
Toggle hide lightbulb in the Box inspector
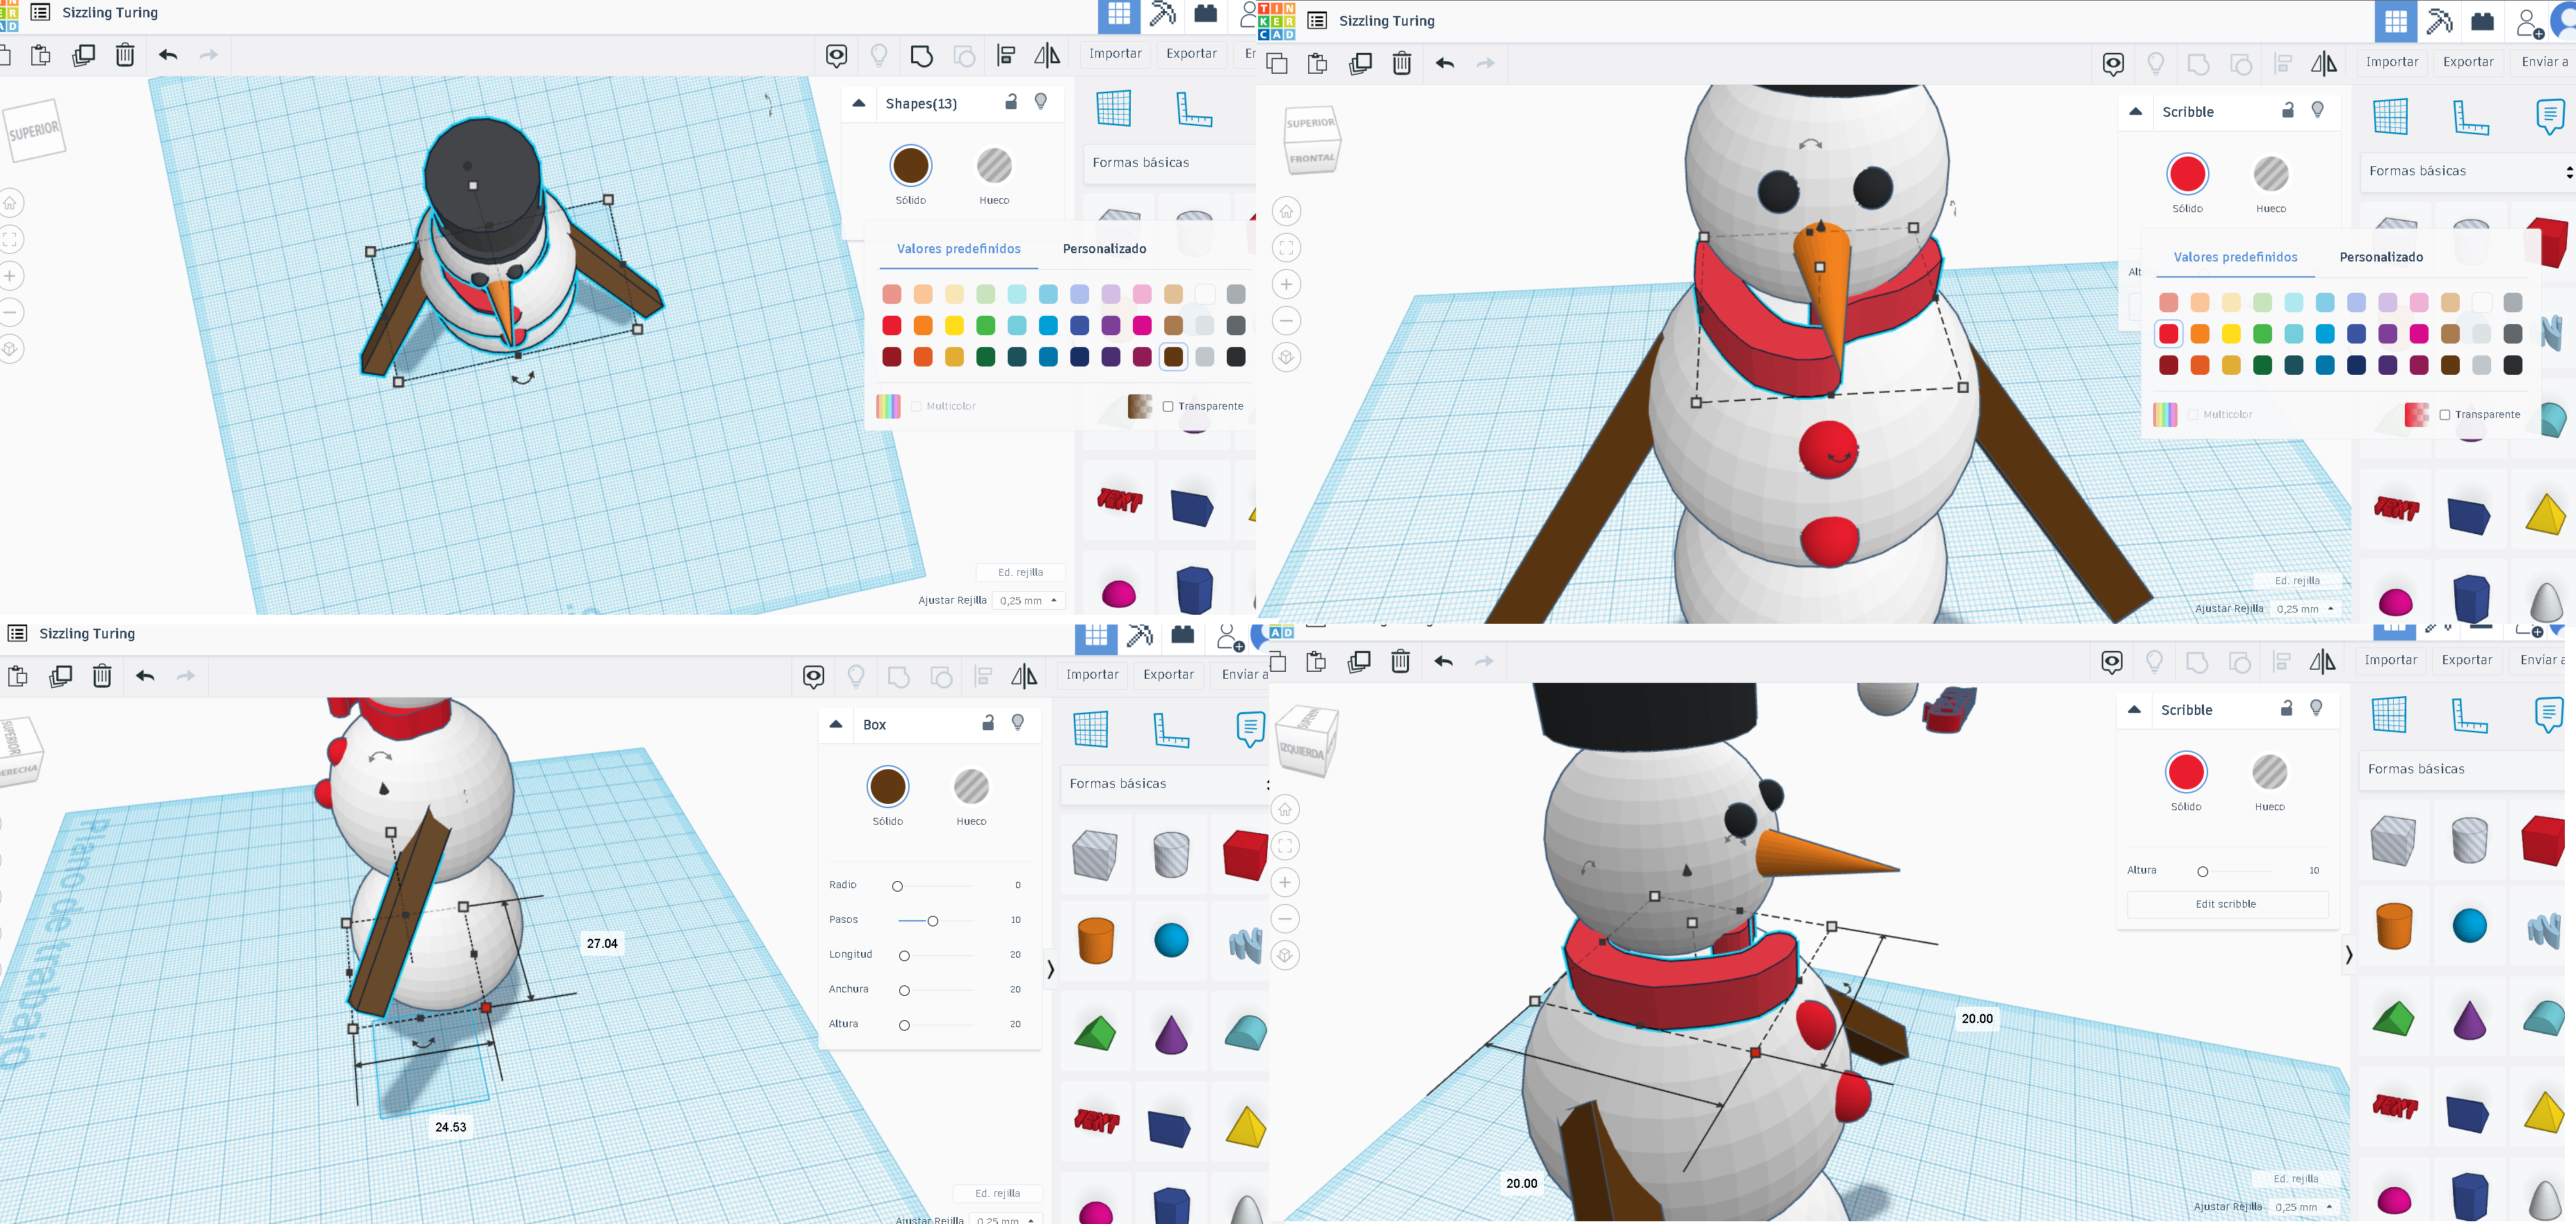tap(1018, 723)
